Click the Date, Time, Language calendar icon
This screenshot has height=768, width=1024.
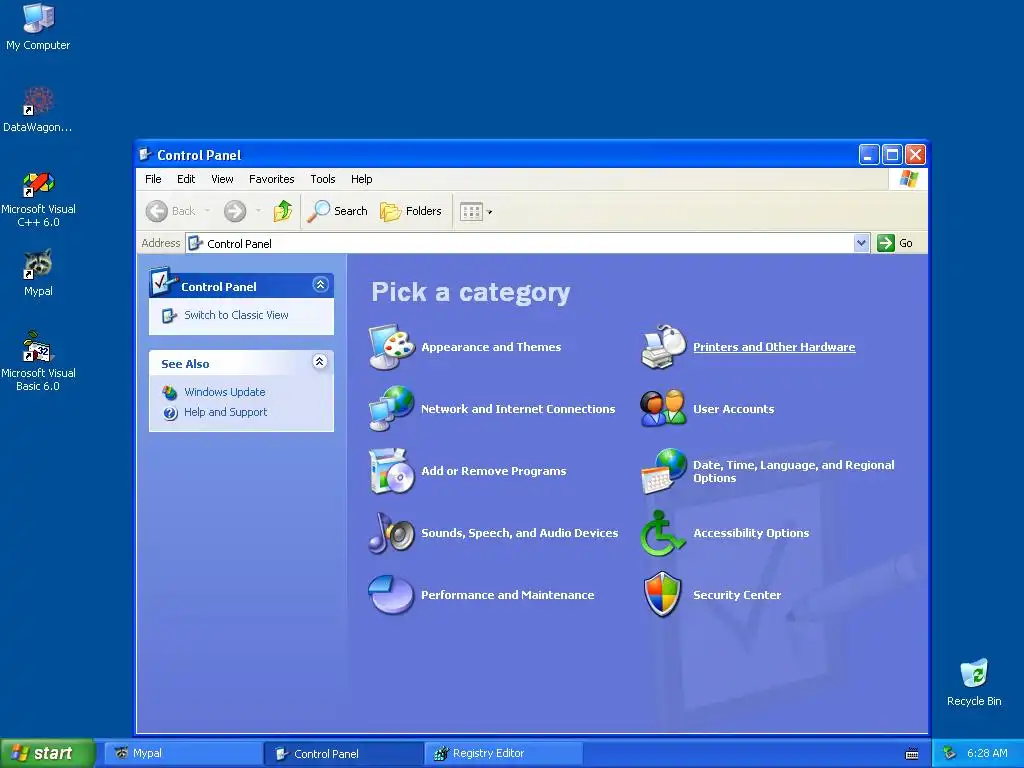[x=663, y=471]
